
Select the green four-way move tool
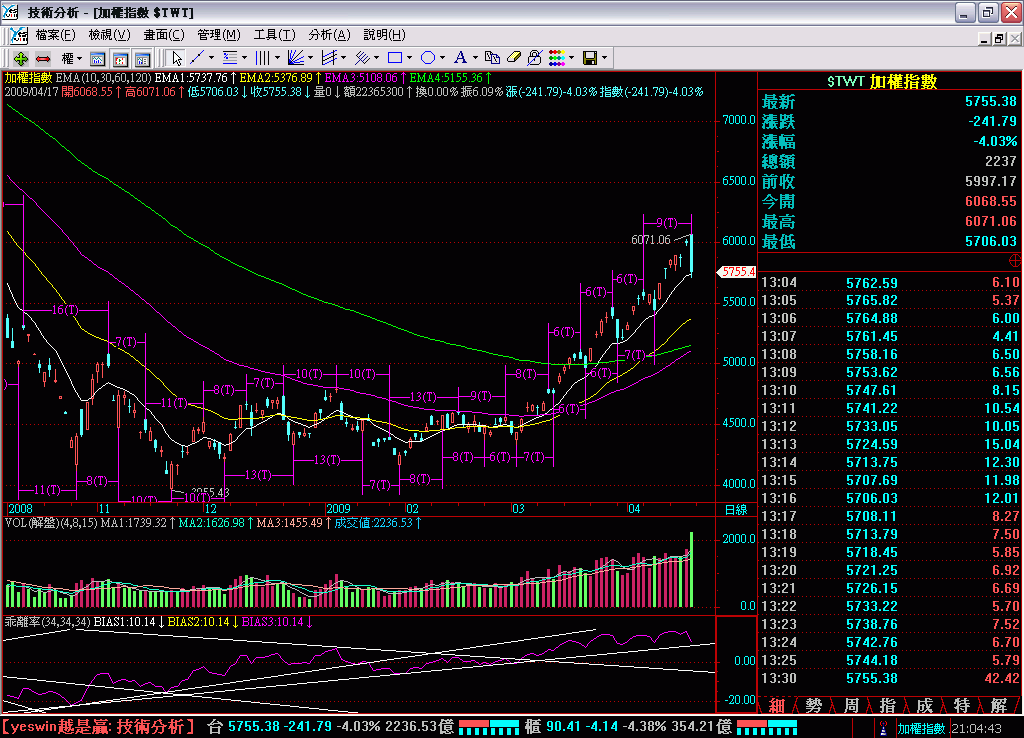pyautogui.click(x=20, y=58)
